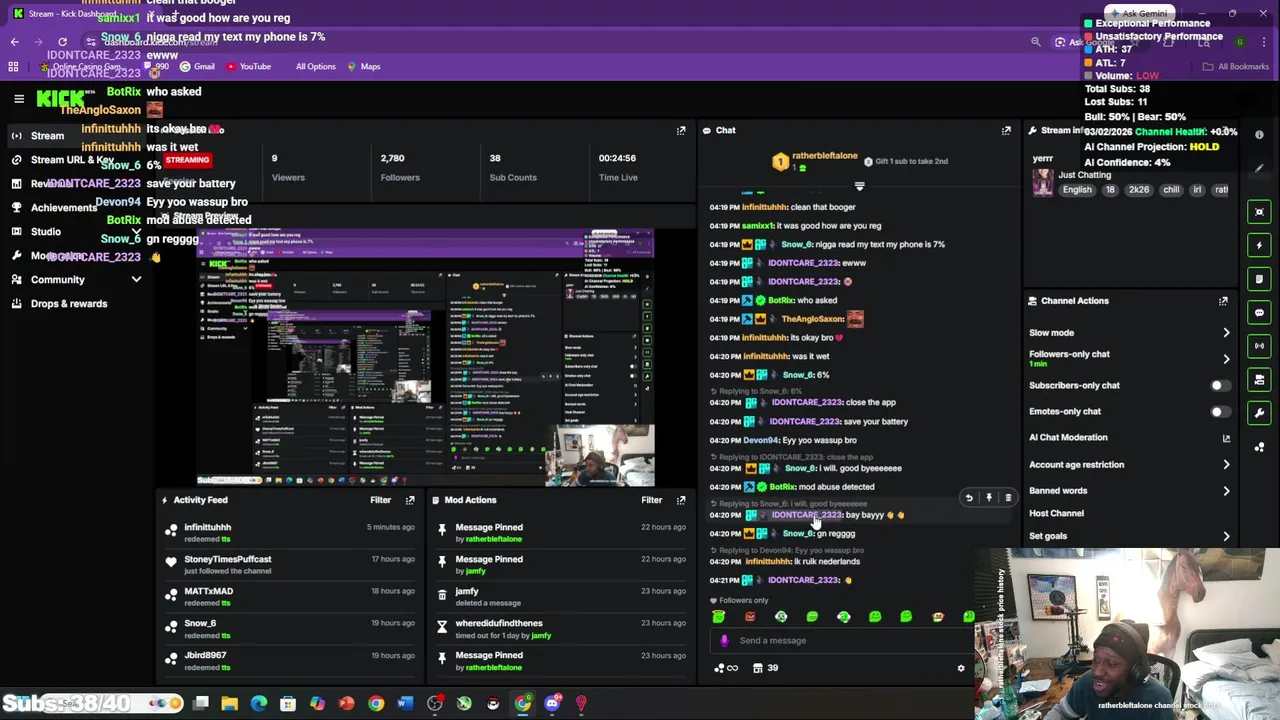Expand Account age restriction settings
This screenshot has width=1280, height=720.
(1226, 464)
